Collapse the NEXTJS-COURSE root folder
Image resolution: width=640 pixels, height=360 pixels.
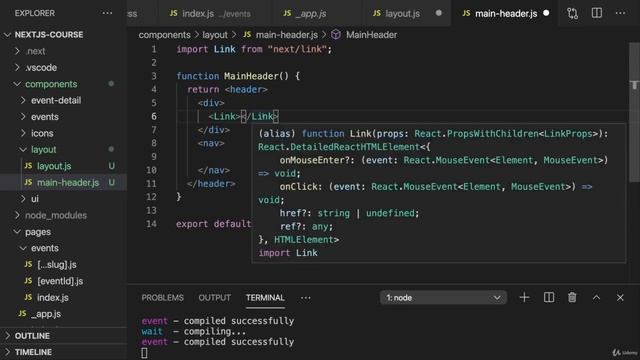[7, 35]
